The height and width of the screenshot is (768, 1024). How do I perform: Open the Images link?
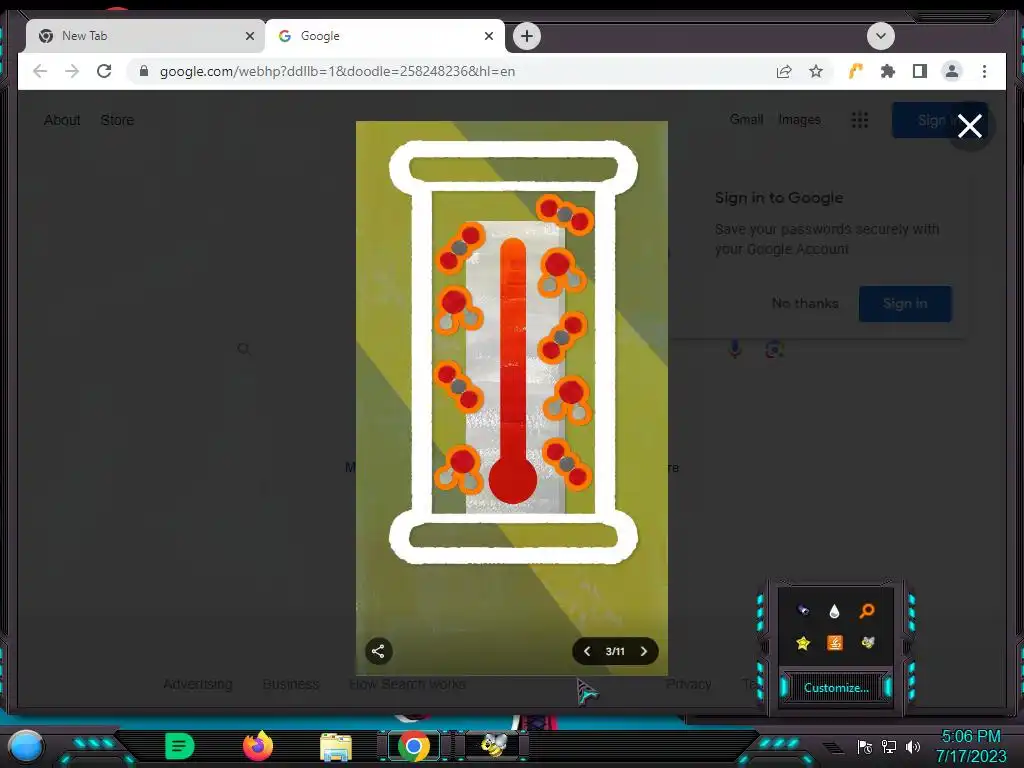pos(799,120)
